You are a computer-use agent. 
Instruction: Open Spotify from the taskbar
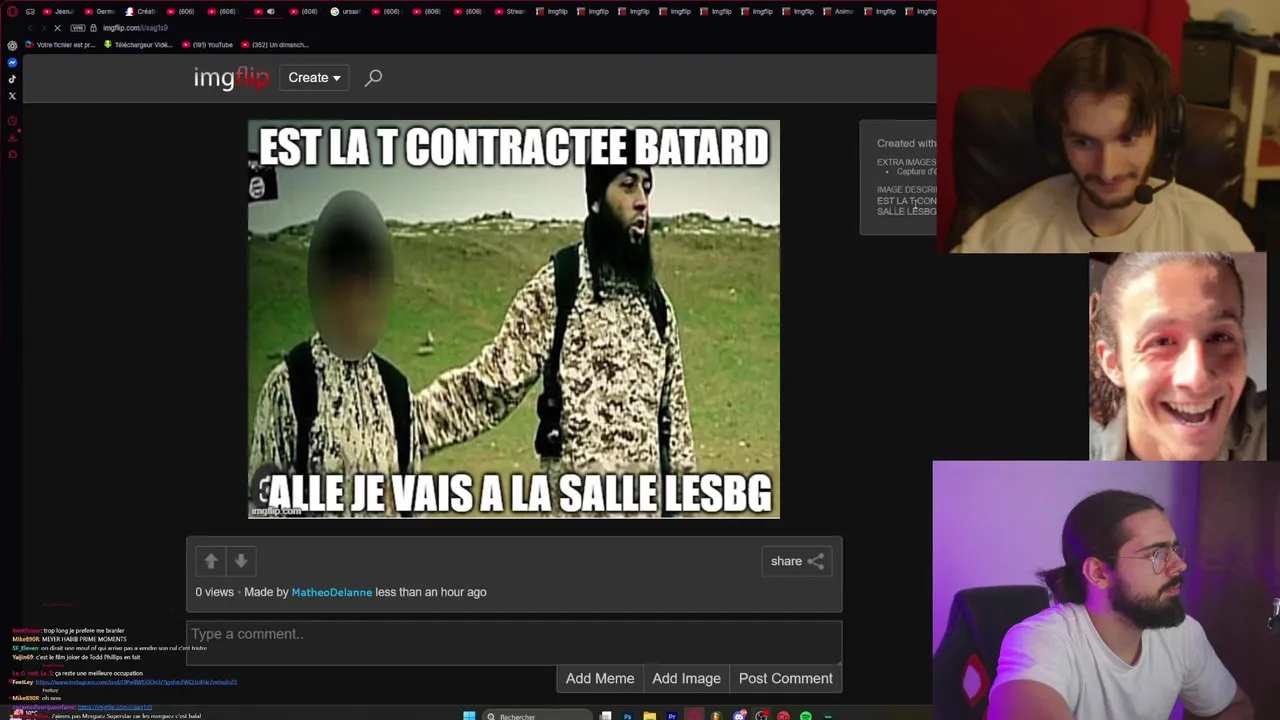[x=805, y=716]
